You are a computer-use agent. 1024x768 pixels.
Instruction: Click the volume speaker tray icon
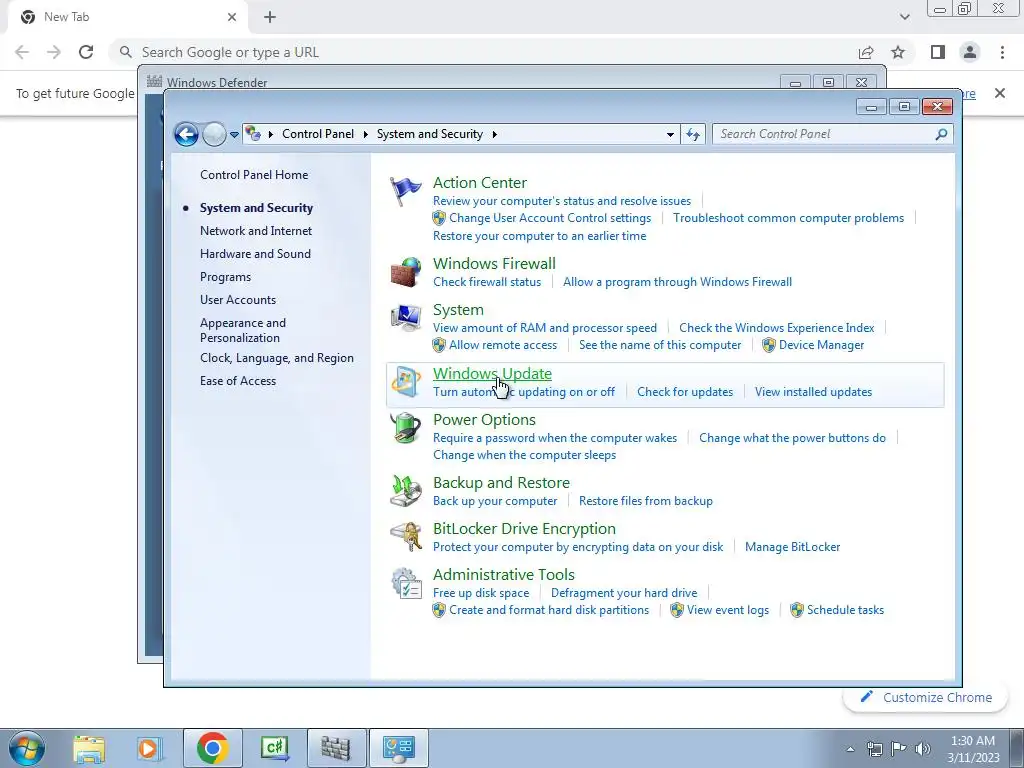(x=923, y=749)
